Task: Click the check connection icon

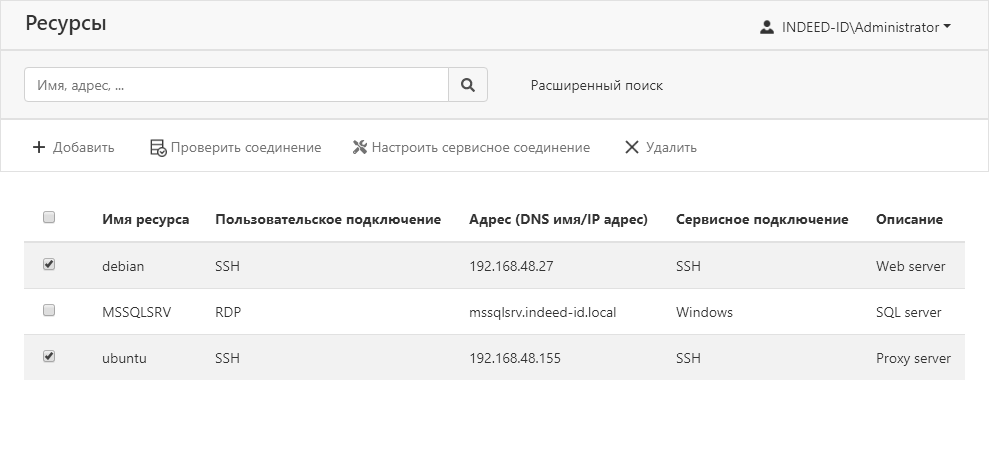Action: (x=158, y=147)
